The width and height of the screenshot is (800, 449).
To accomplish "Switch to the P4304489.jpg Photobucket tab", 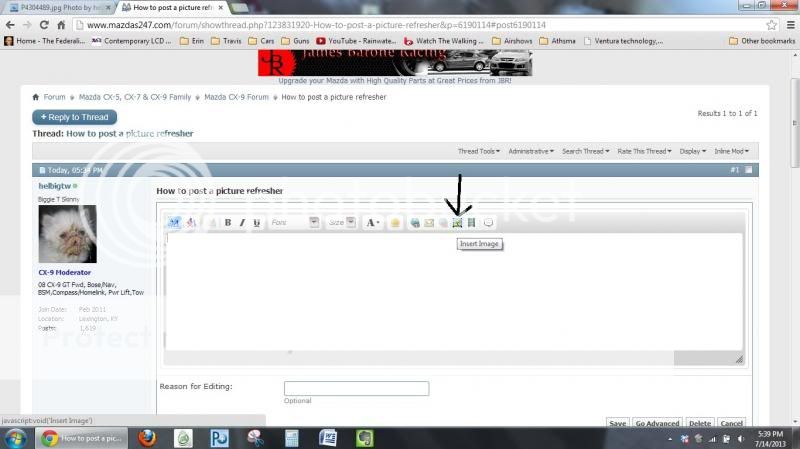I will [x=58, y=6].
